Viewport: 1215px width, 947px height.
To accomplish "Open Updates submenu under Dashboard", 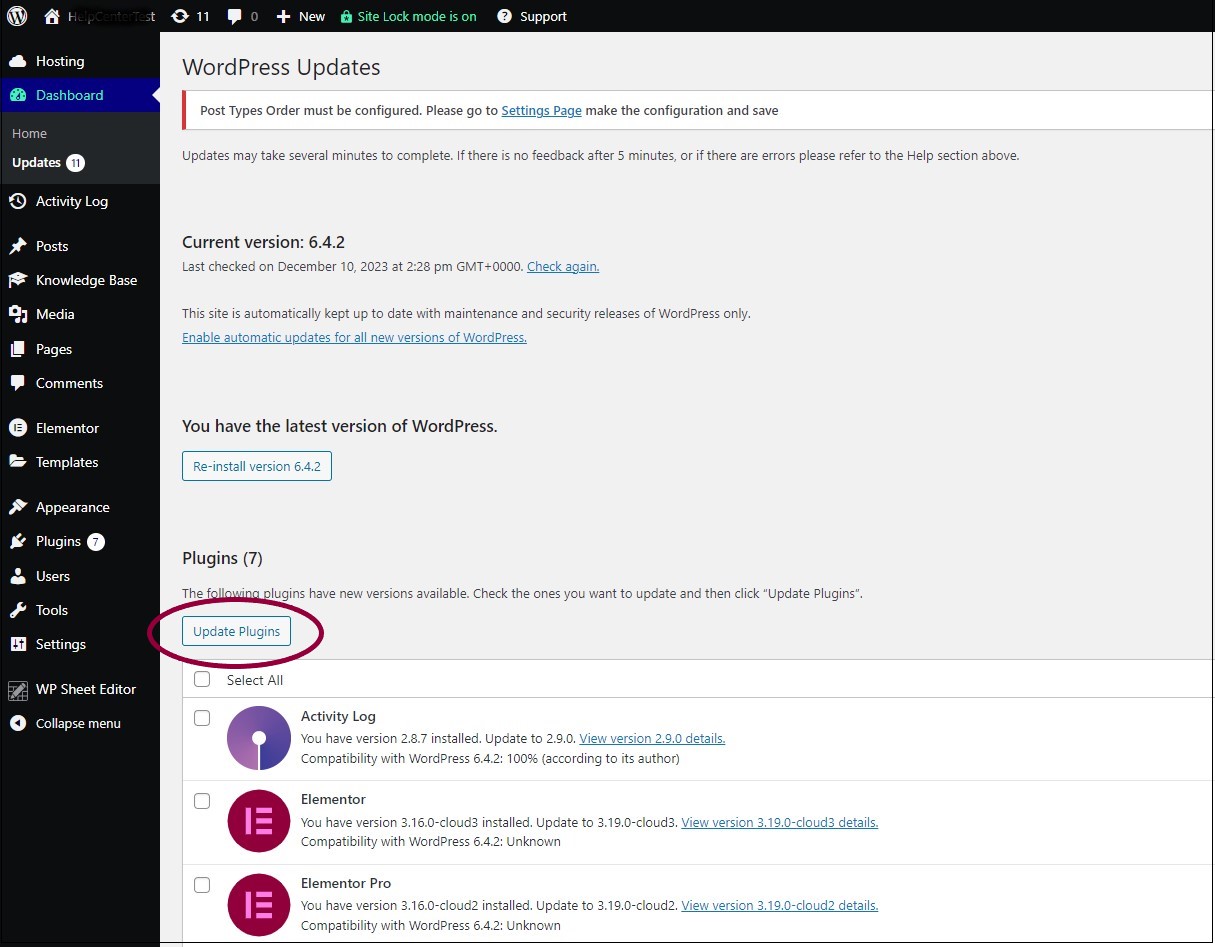I will click(x=48, y=162).
